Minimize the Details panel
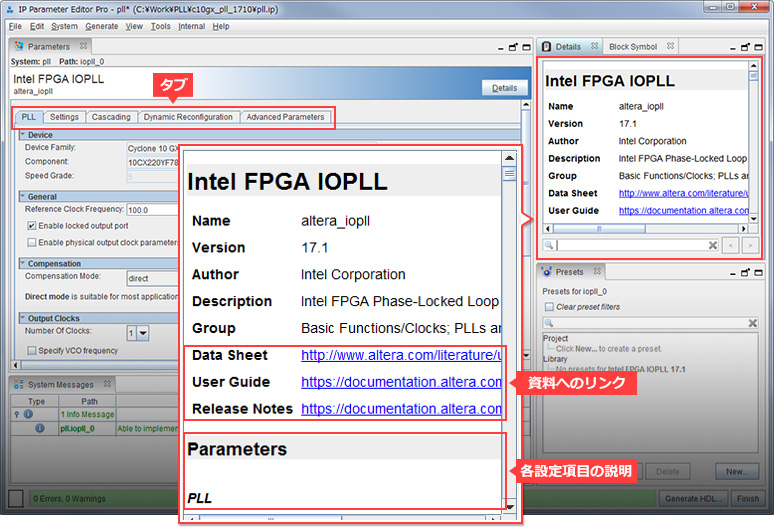The width and height of the screenshot is (774, 527). click(x=733, y=48)
